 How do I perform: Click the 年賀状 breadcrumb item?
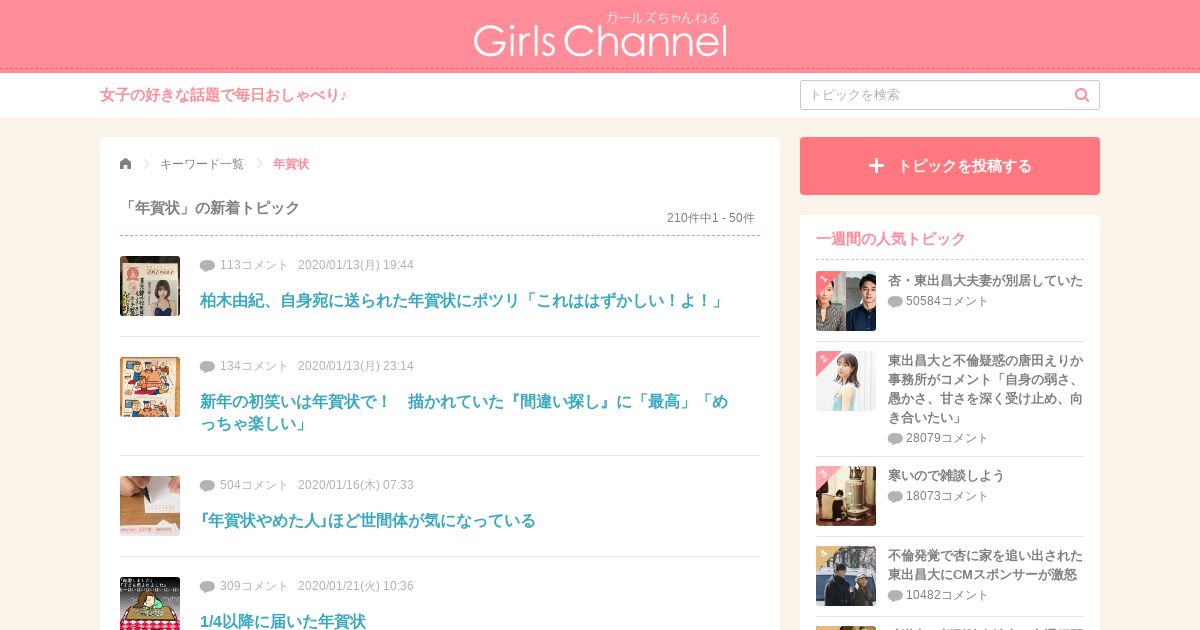pyautogui.click(x=291, y=164)
